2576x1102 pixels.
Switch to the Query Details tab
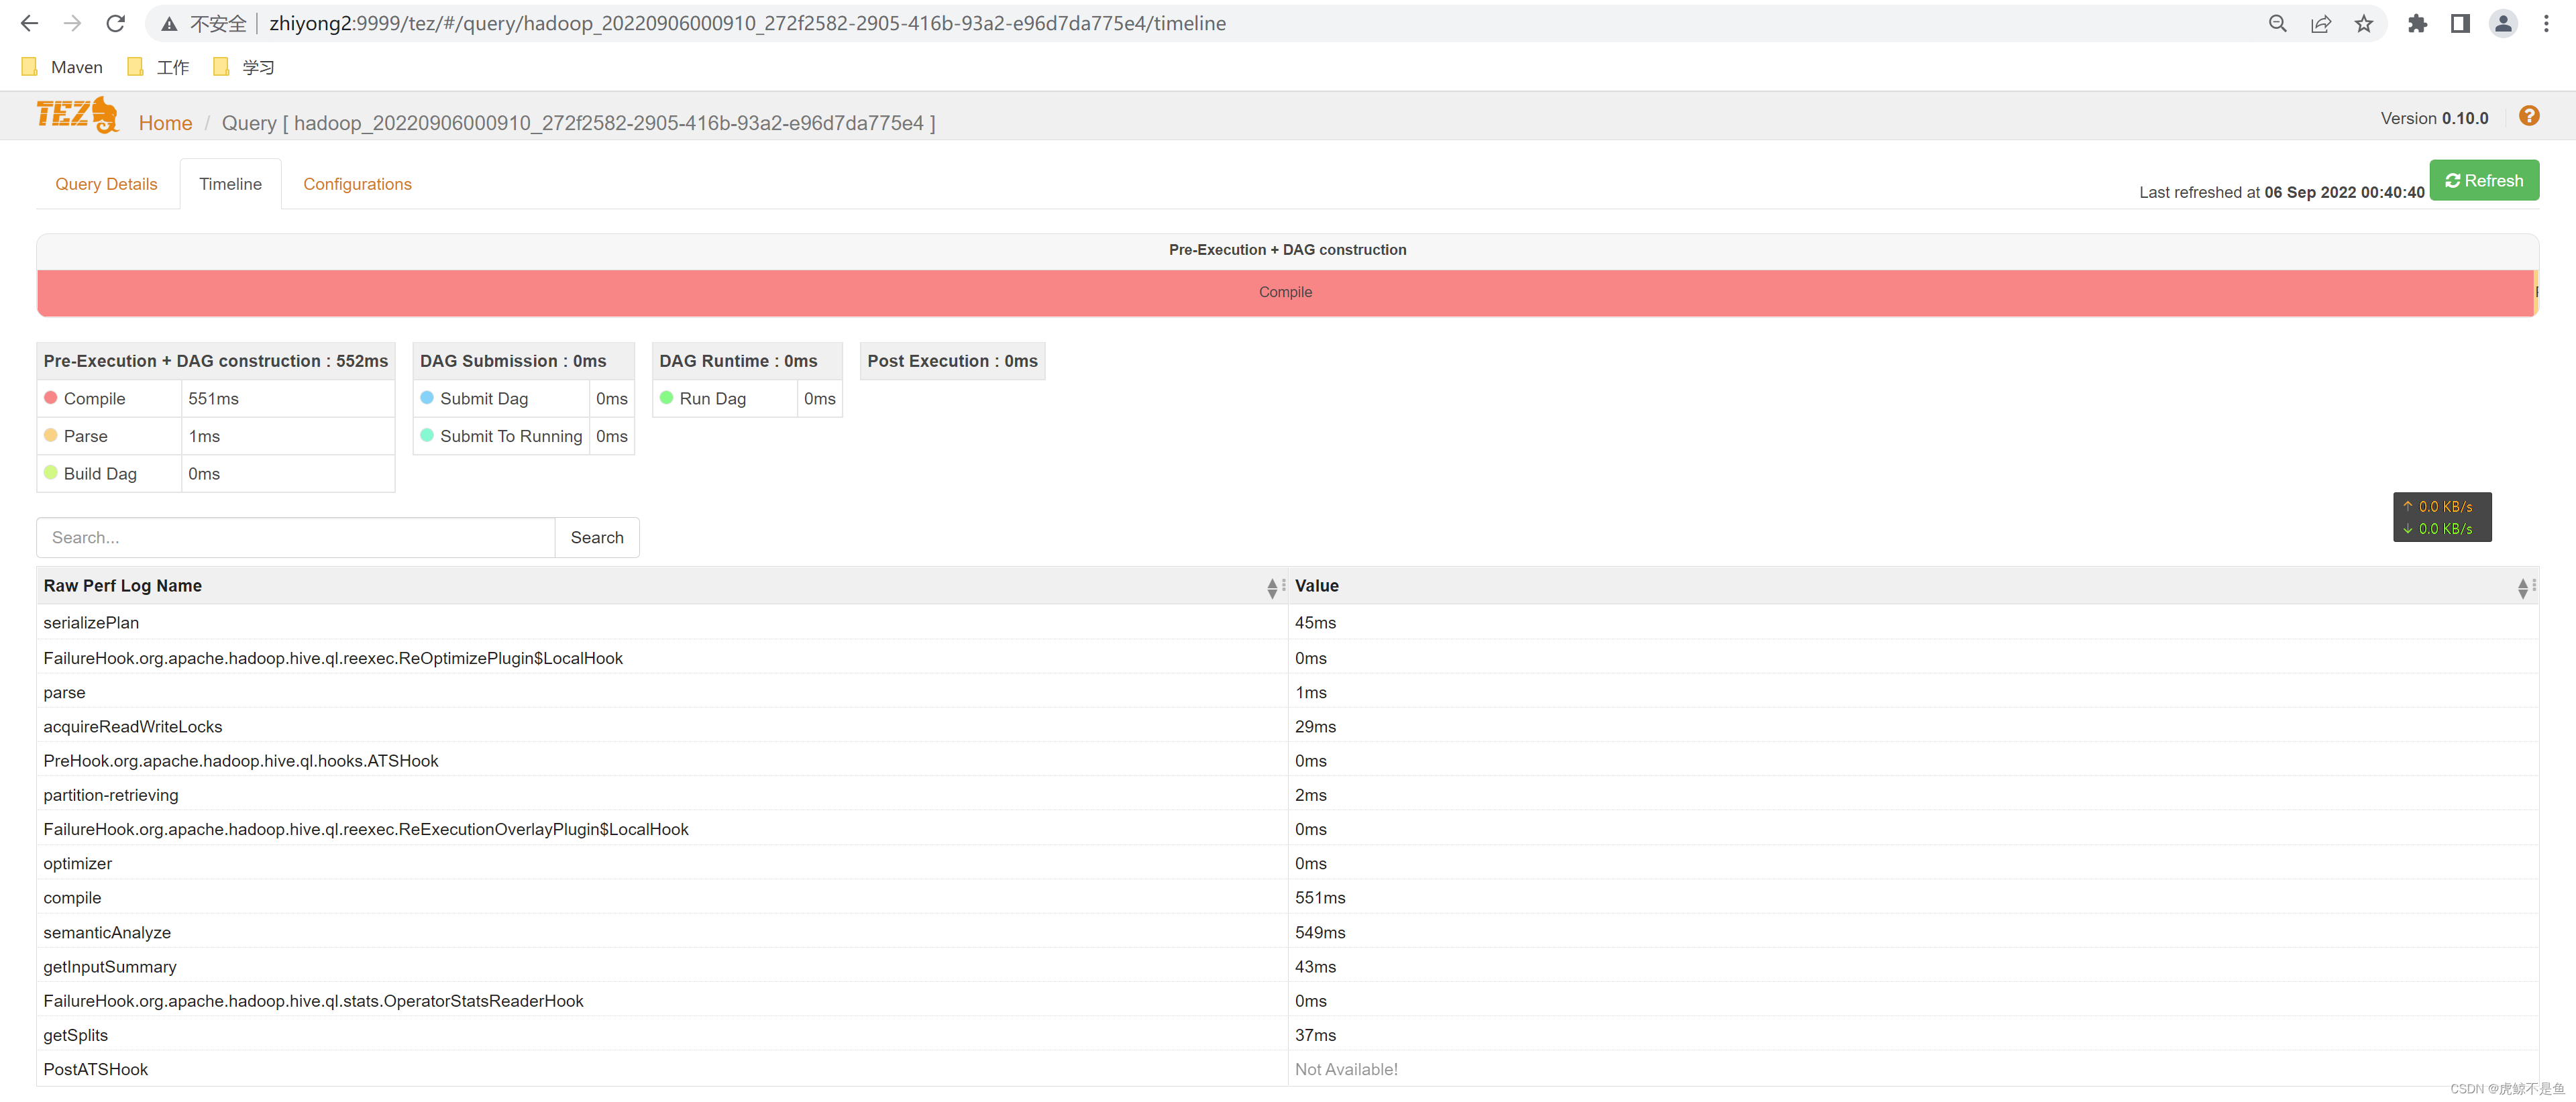106,184
